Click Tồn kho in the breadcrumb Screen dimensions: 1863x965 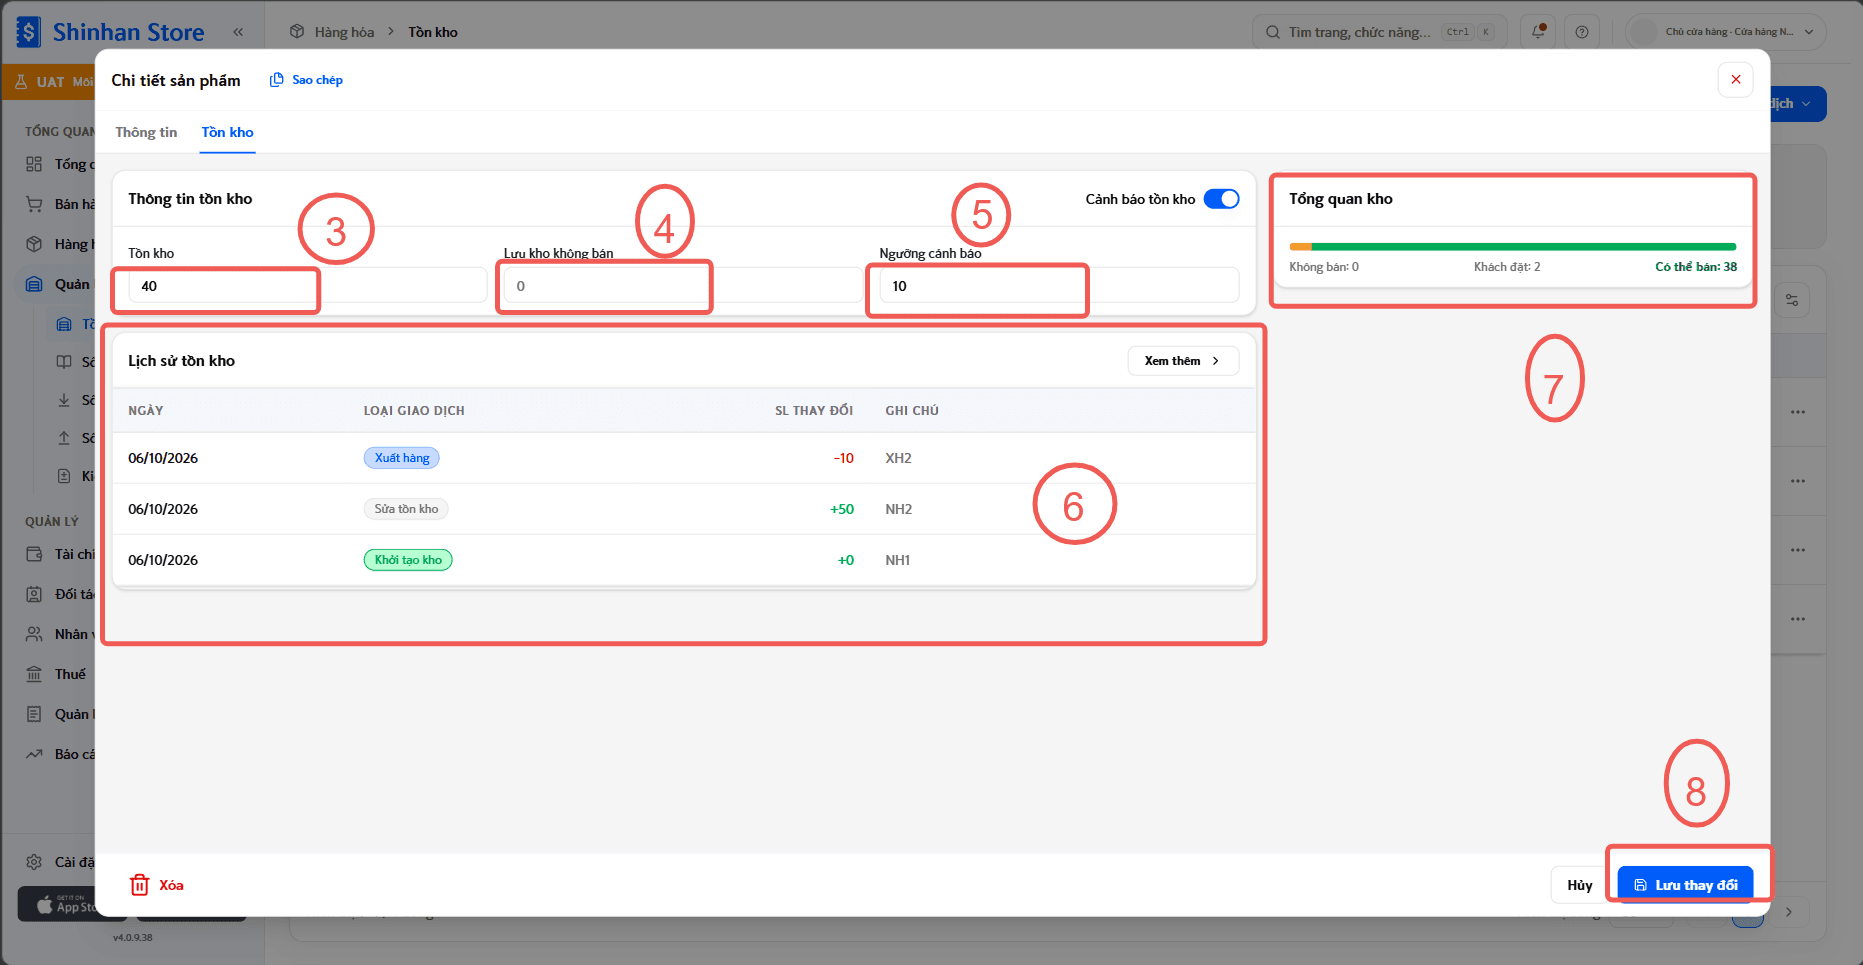[x=433, y=32]
